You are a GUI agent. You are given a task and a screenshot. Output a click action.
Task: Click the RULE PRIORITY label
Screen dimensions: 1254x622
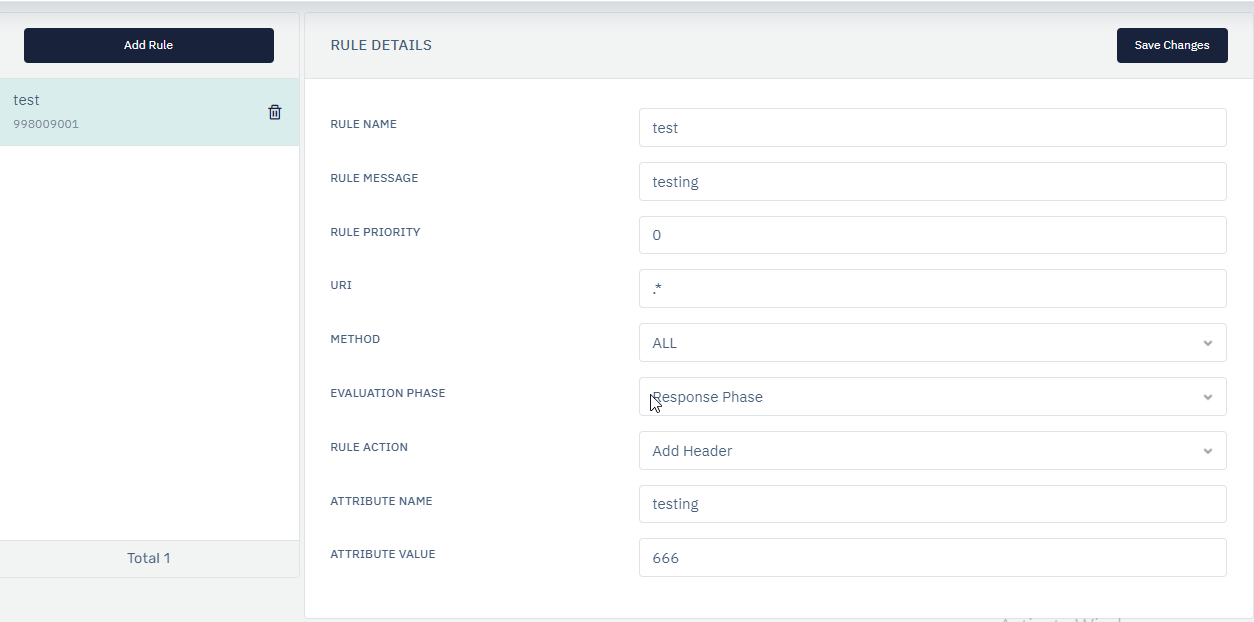pyautogui.click(x=375, y=232)
